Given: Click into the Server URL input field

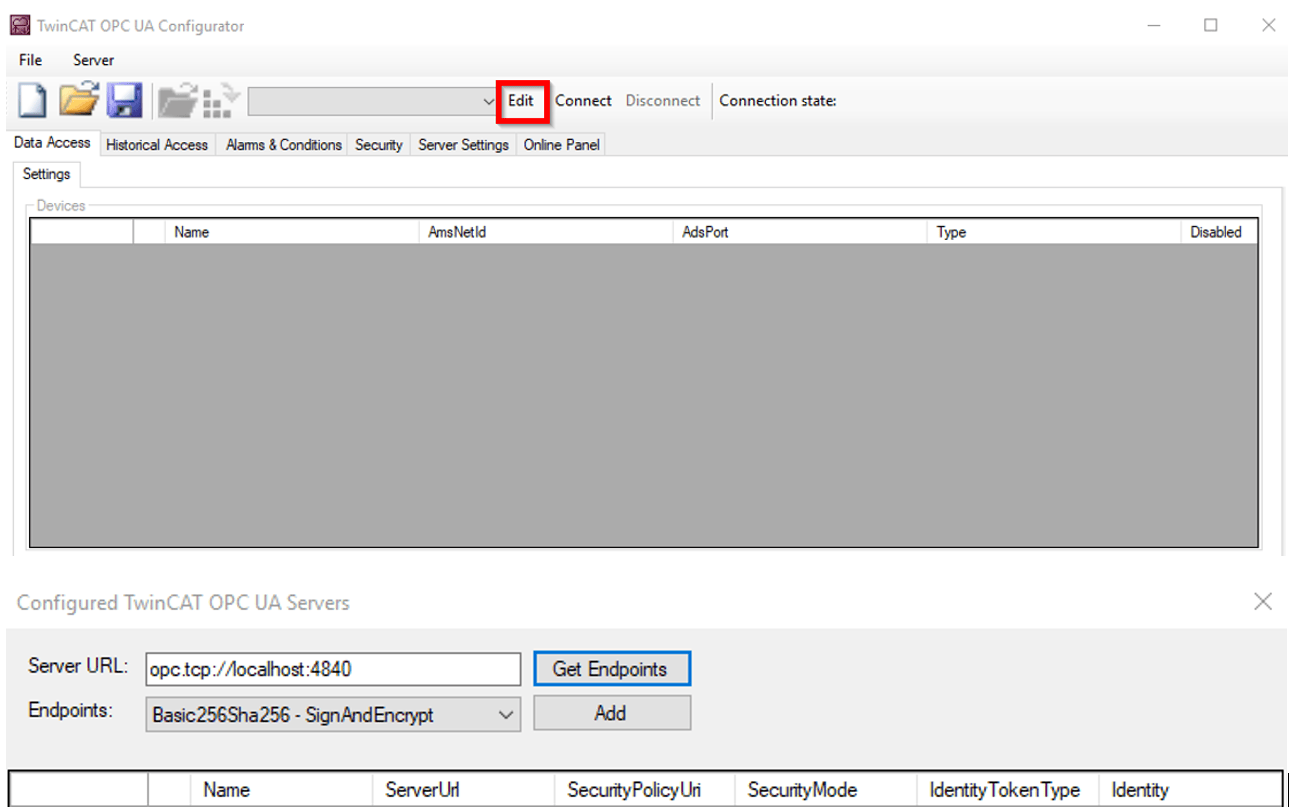Looking at the screenshot, I should [x=333, y=669].
